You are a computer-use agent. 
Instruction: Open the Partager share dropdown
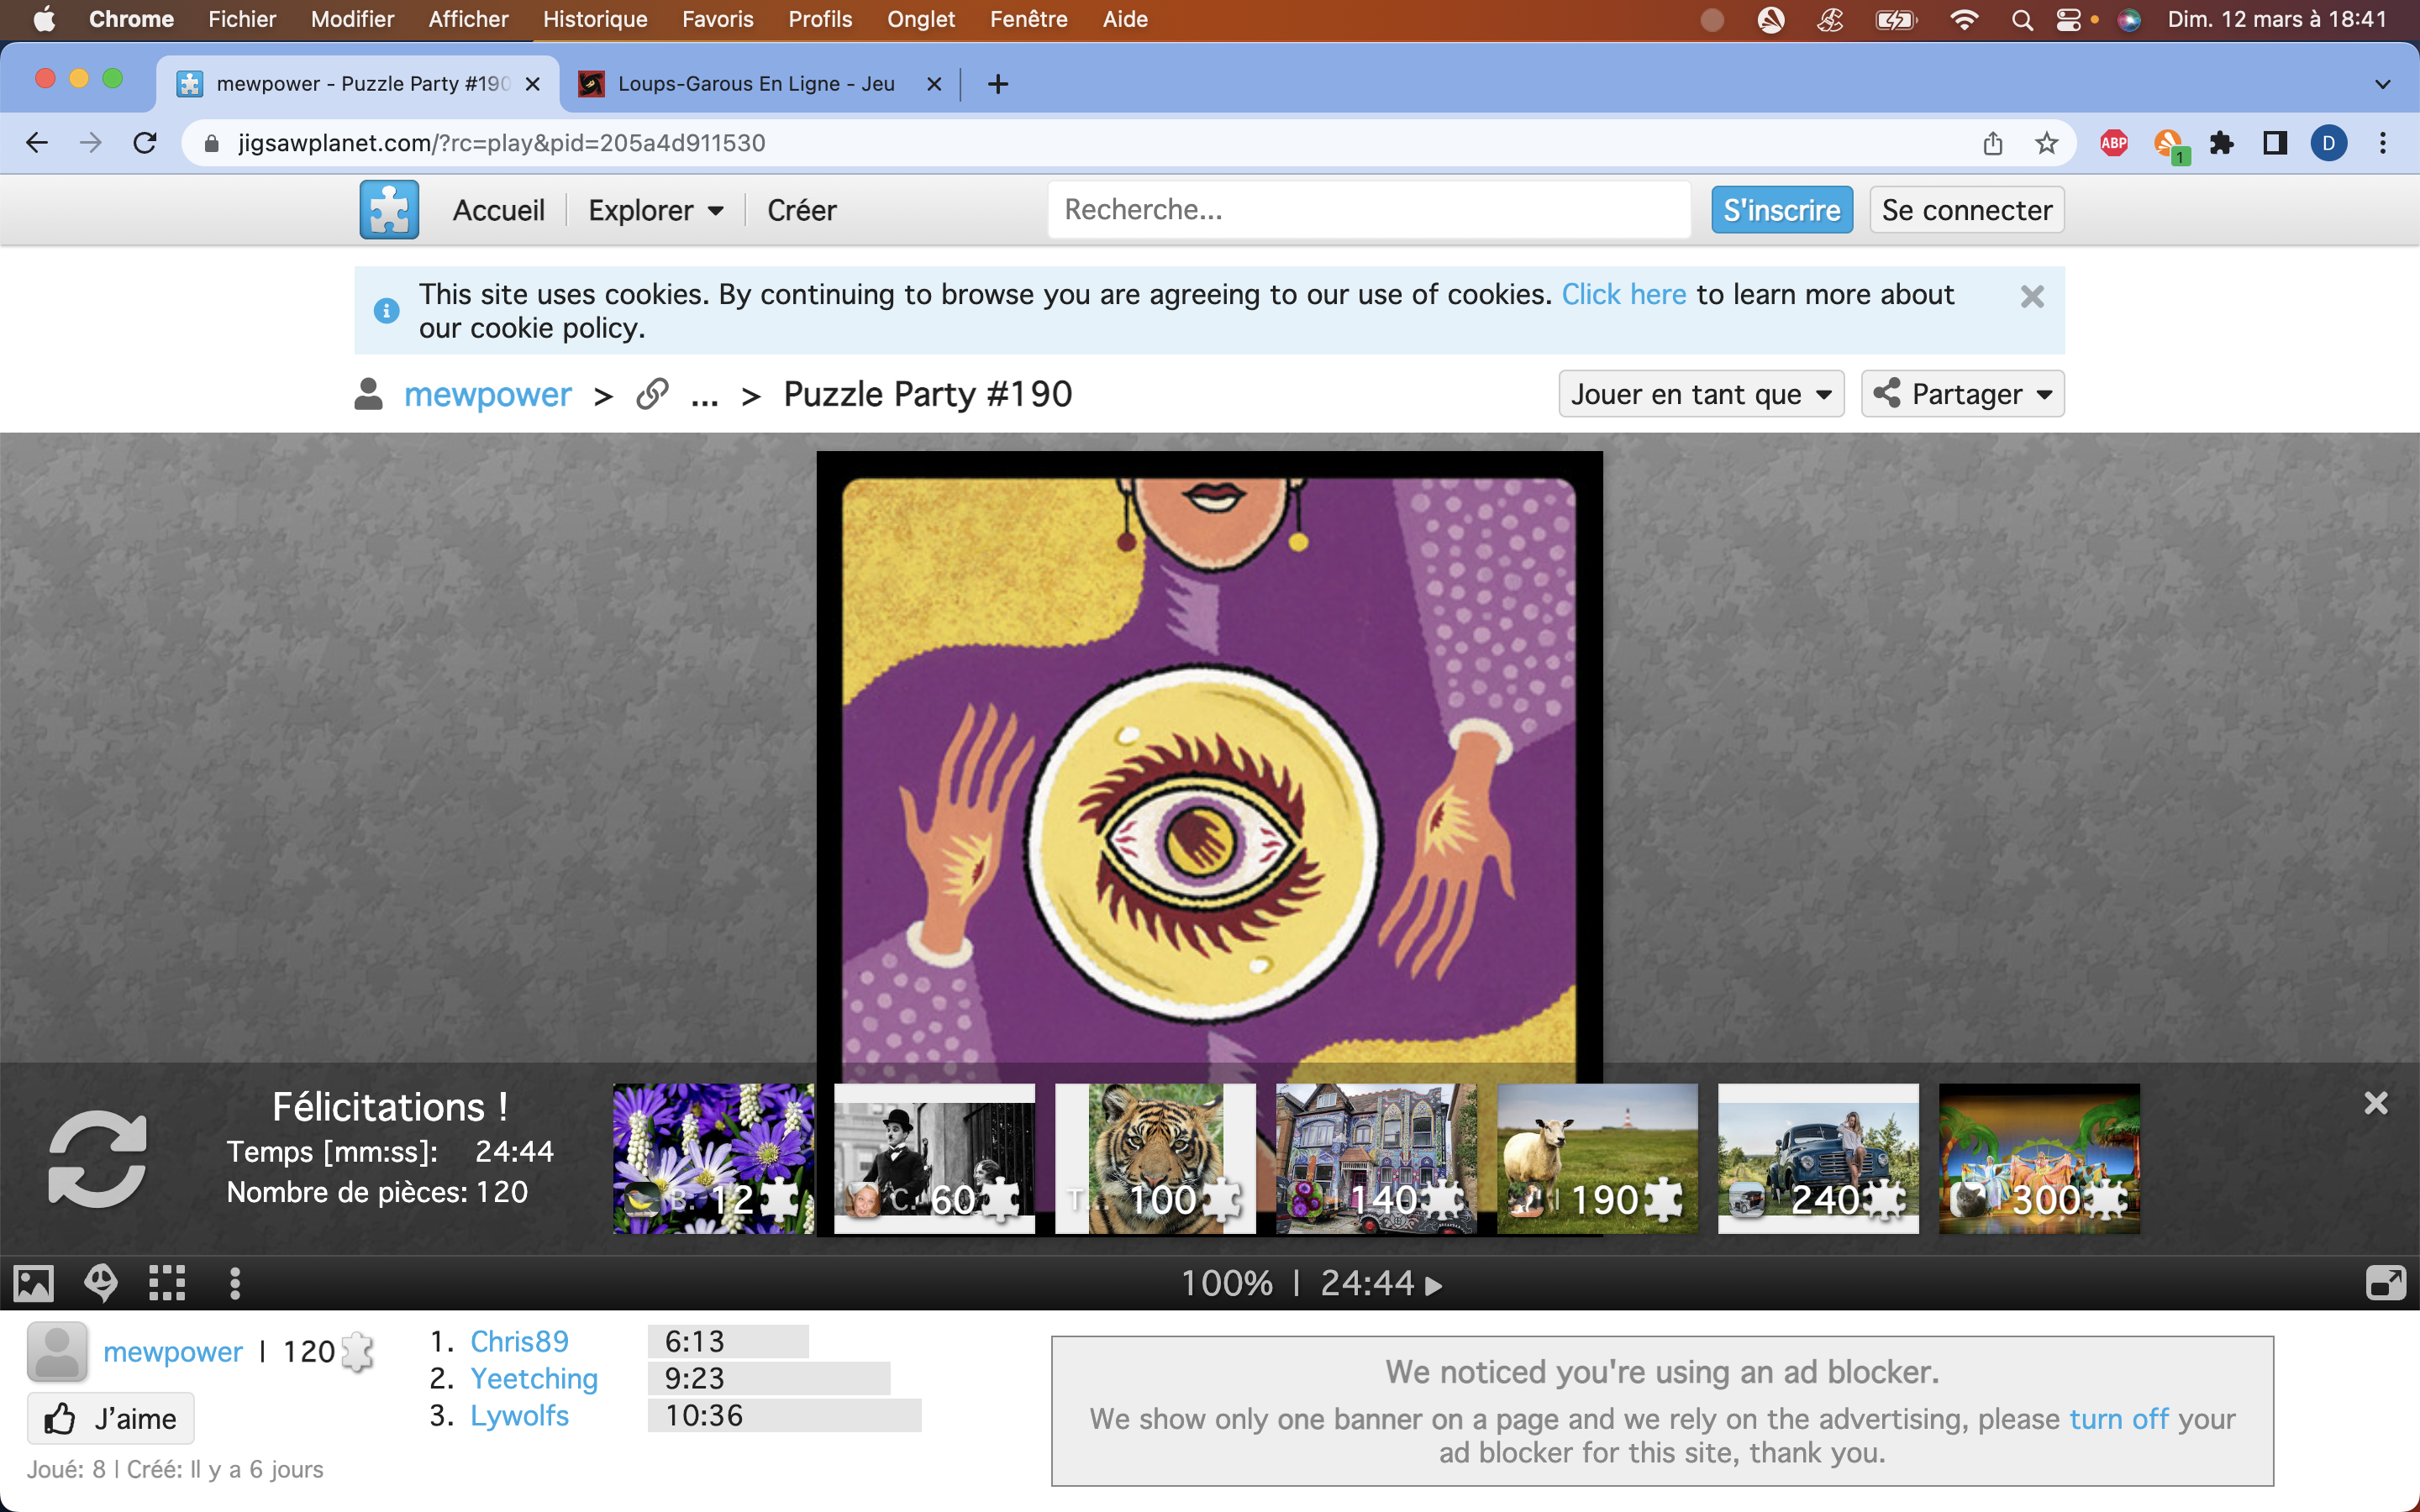point(1961,394)
